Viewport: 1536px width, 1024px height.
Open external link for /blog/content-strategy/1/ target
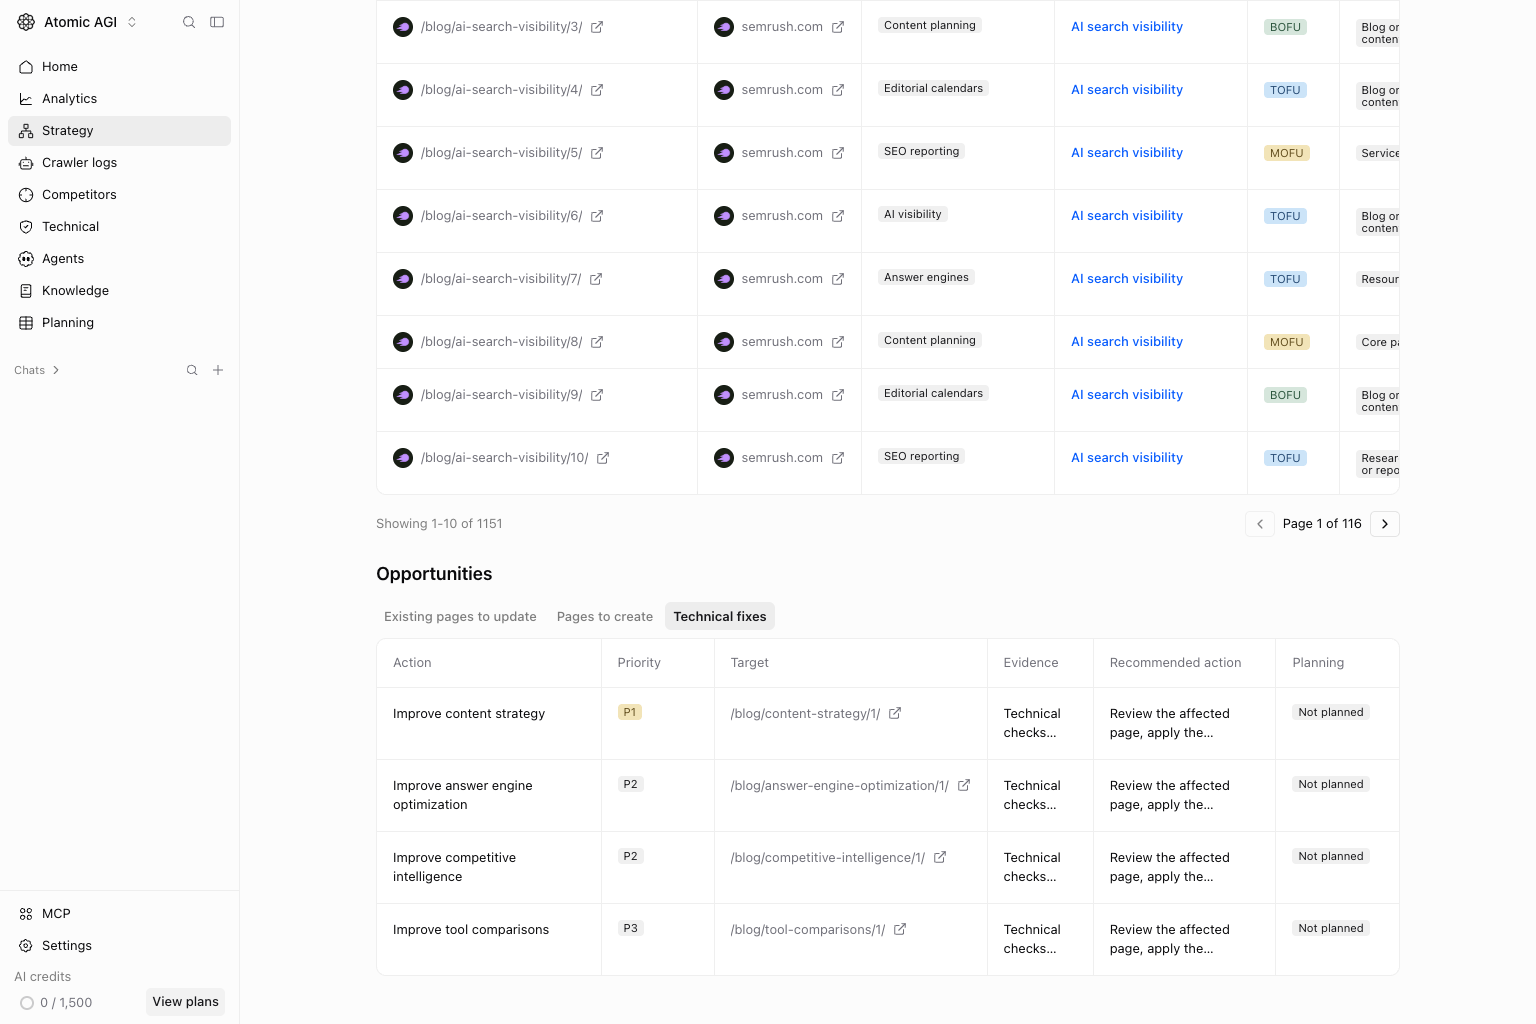pos(895,713)
